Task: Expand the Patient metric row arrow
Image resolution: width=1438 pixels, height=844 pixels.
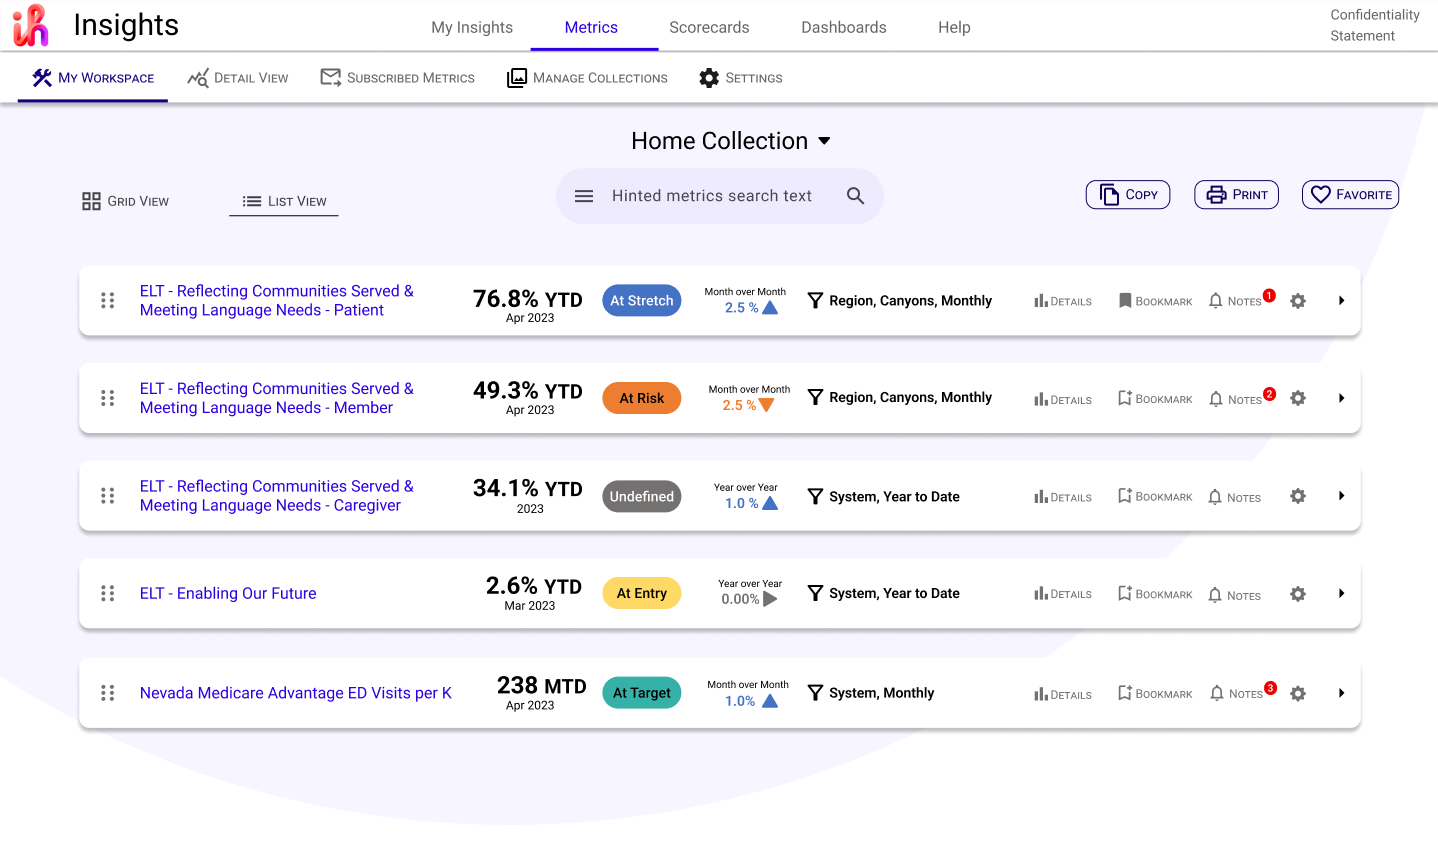Action: coord(1341,301)
